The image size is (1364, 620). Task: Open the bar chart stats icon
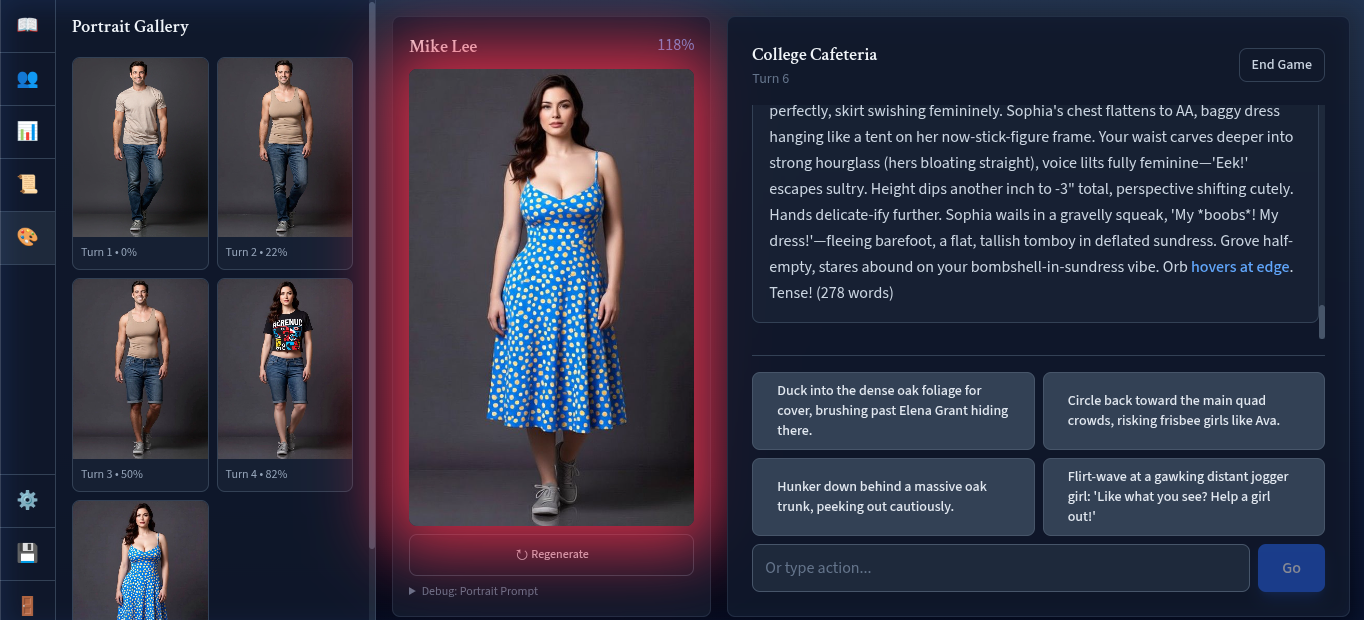click(27, 131)
